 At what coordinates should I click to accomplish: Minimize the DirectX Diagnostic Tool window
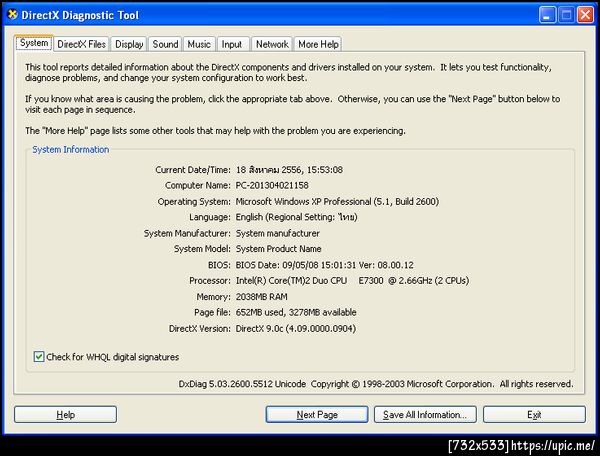[548, 15]
